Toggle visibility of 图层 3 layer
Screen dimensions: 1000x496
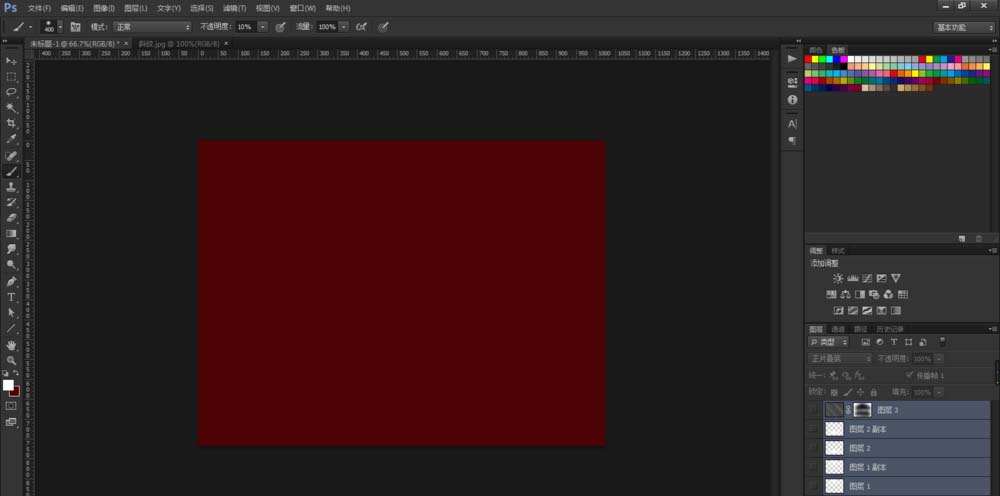click(813, 410)
